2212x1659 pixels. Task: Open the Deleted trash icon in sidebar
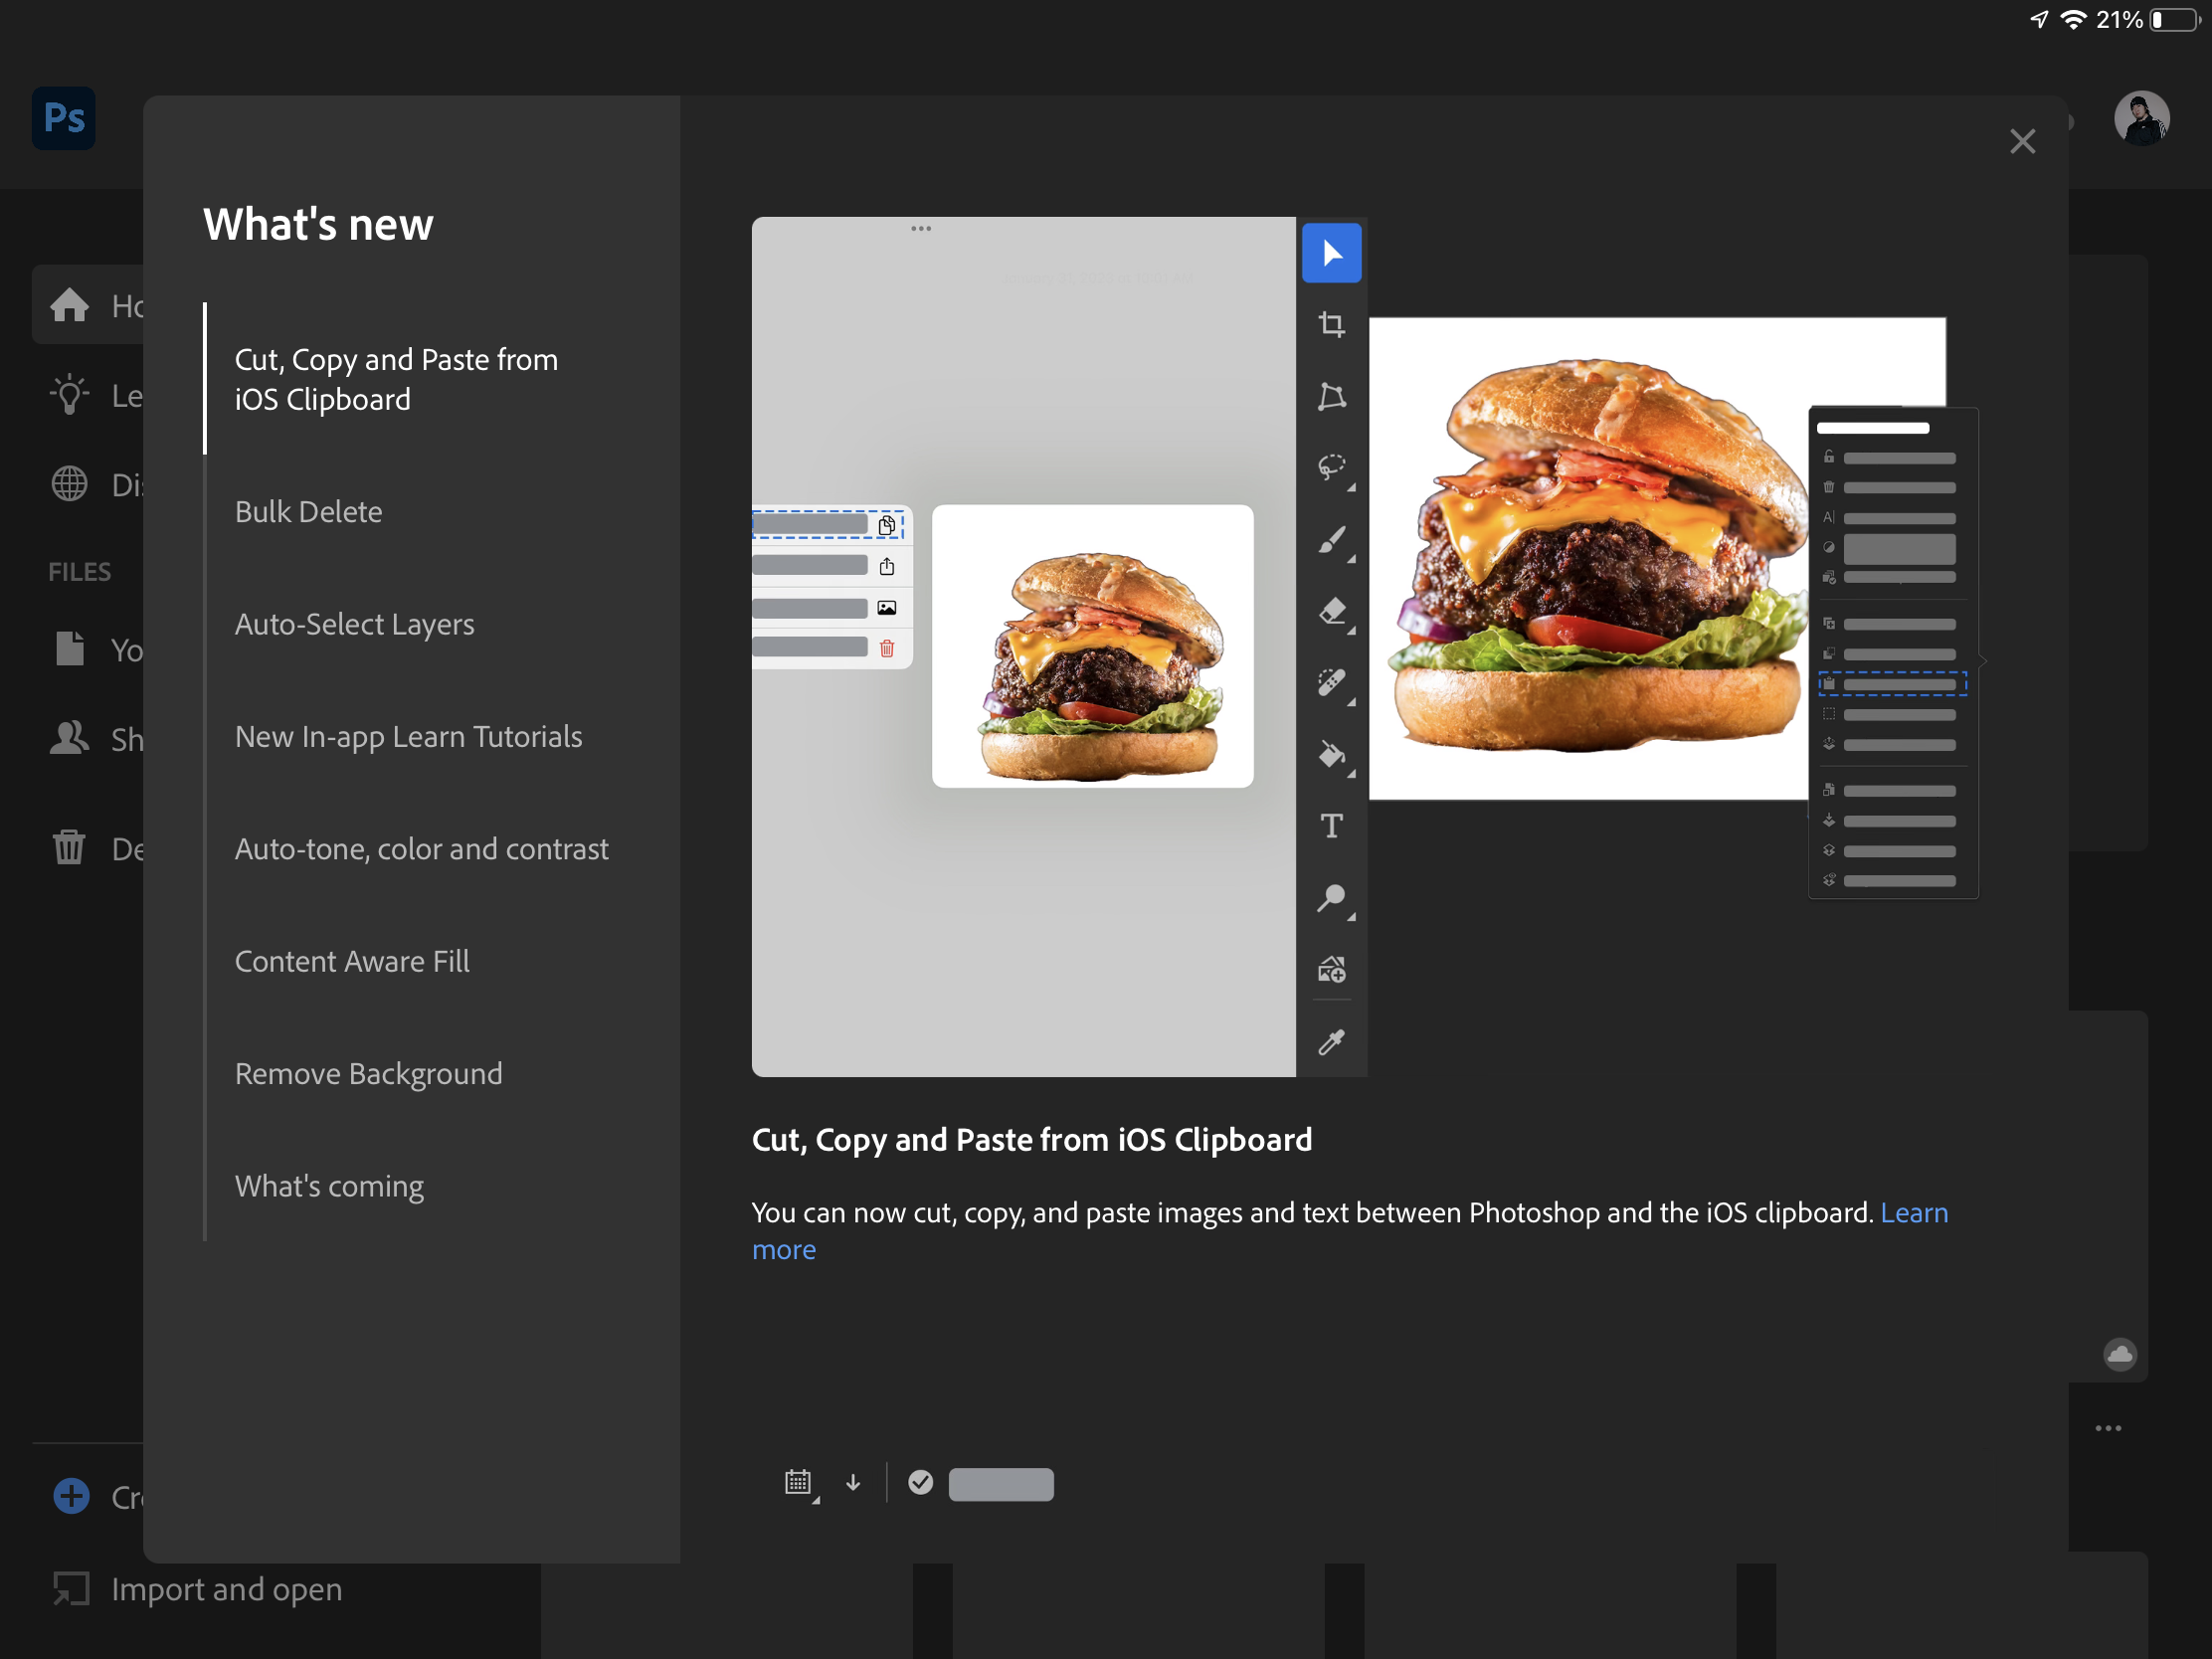pos(70,848)
